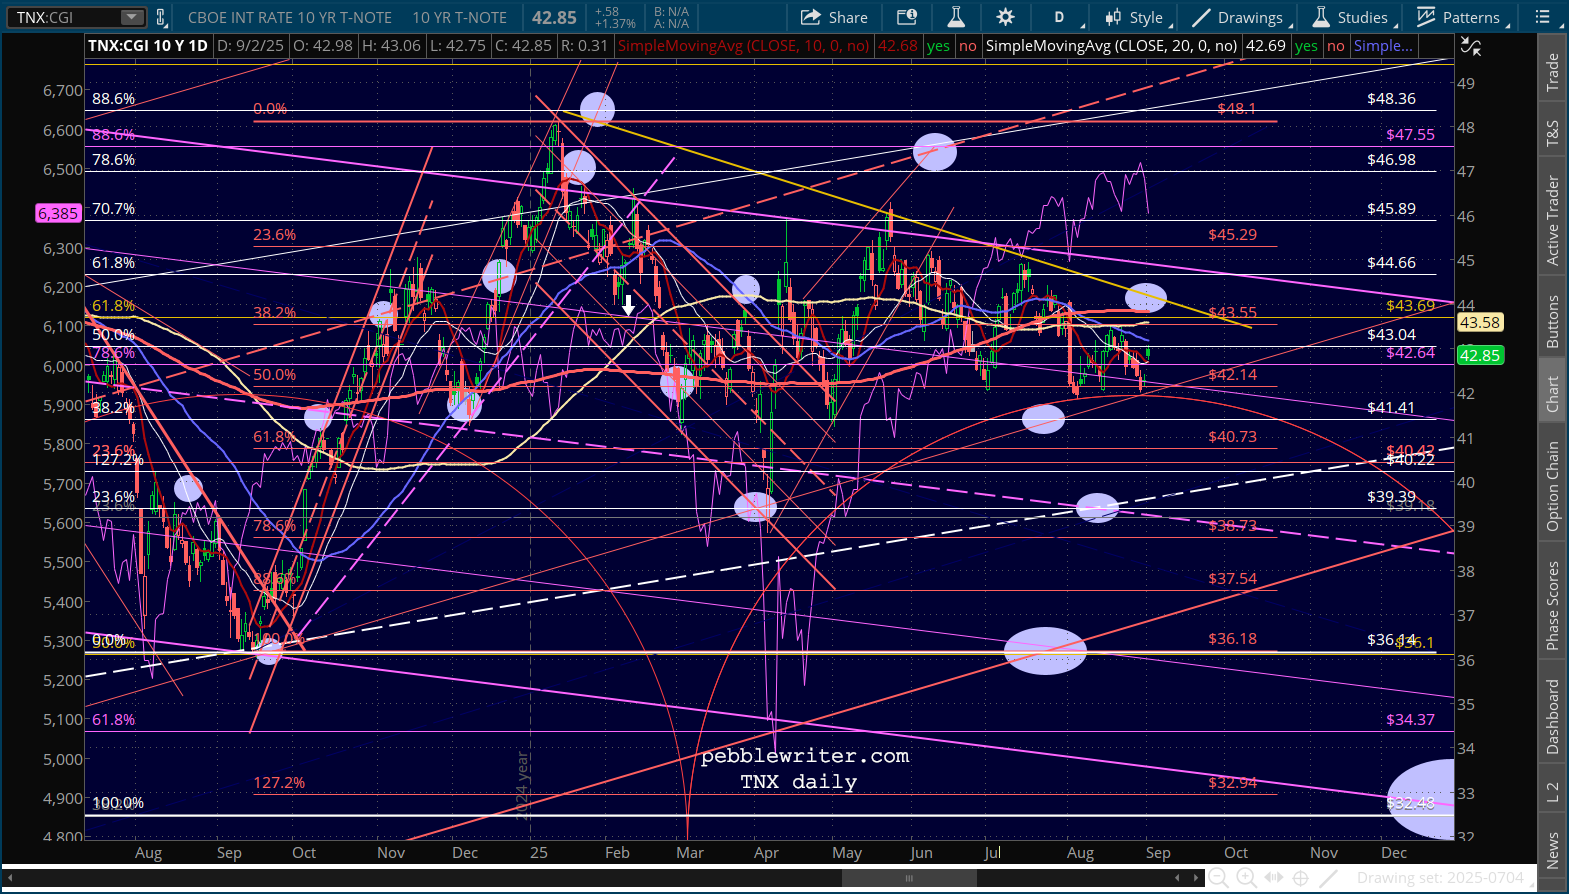Toggle 'yes' on 10-period SimpleMovingAvg
1569x894 pixels.
tap(938, 46)
